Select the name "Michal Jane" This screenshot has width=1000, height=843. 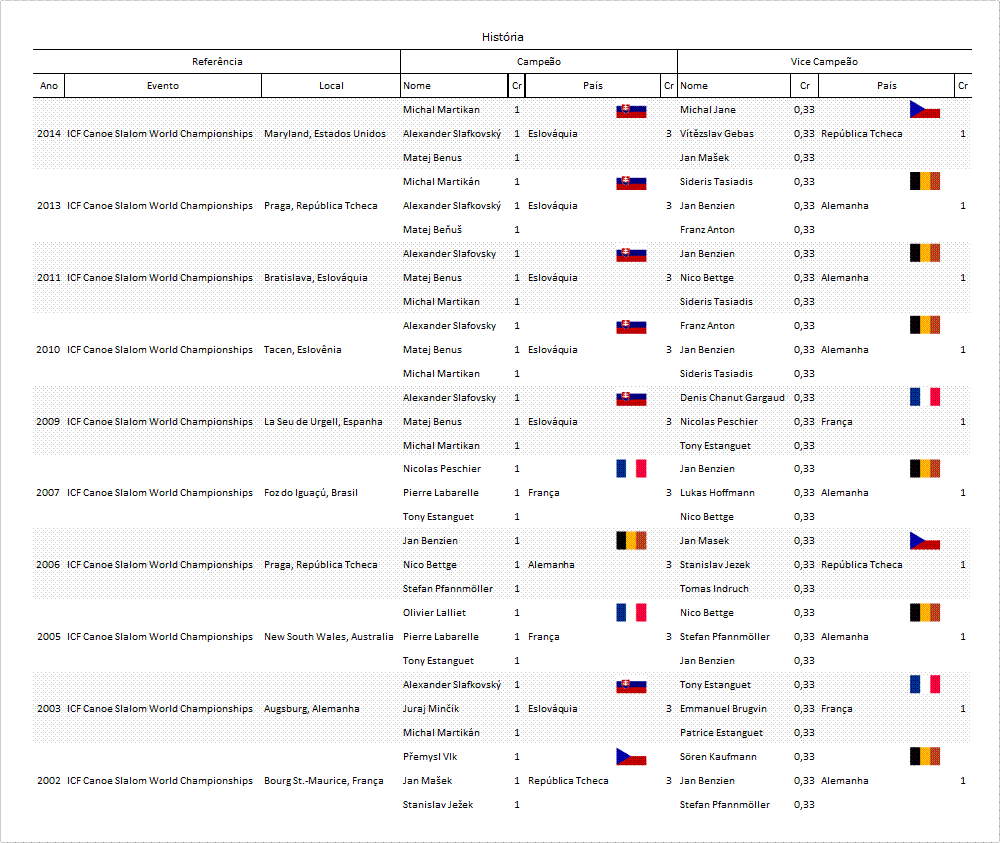(707, 110)
